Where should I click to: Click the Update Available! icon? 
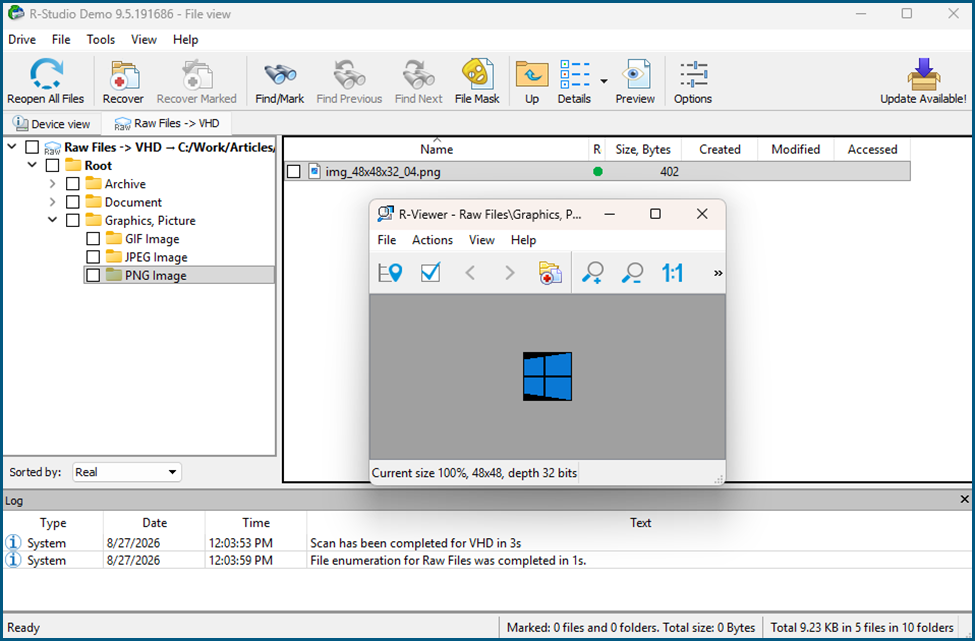click(x=923, y=74)
